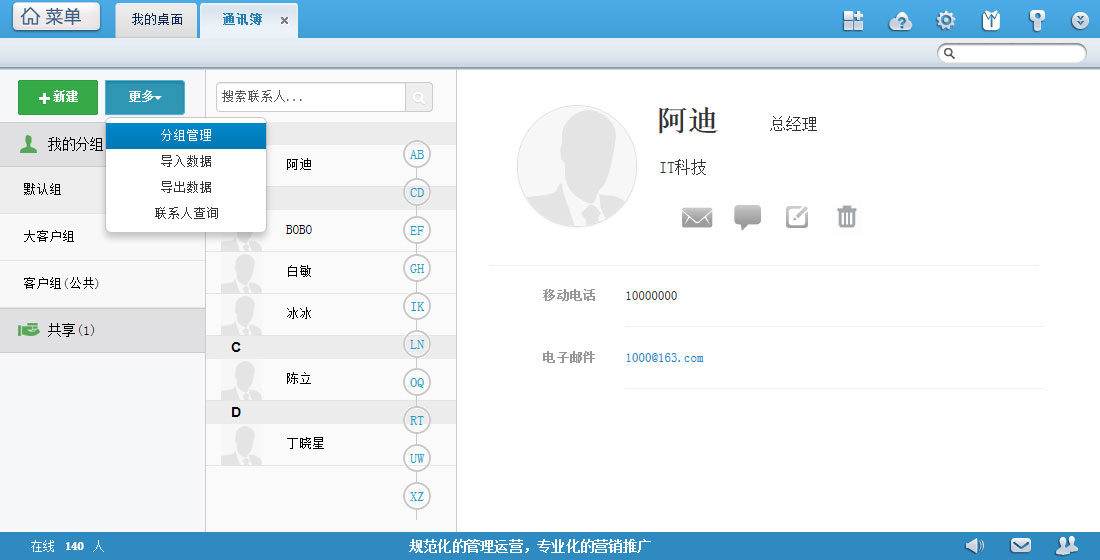The height and width of the screenshot is (560, 1100).
Task: Open the email link 1000@163.com
Action: click(x=664, y=358)
